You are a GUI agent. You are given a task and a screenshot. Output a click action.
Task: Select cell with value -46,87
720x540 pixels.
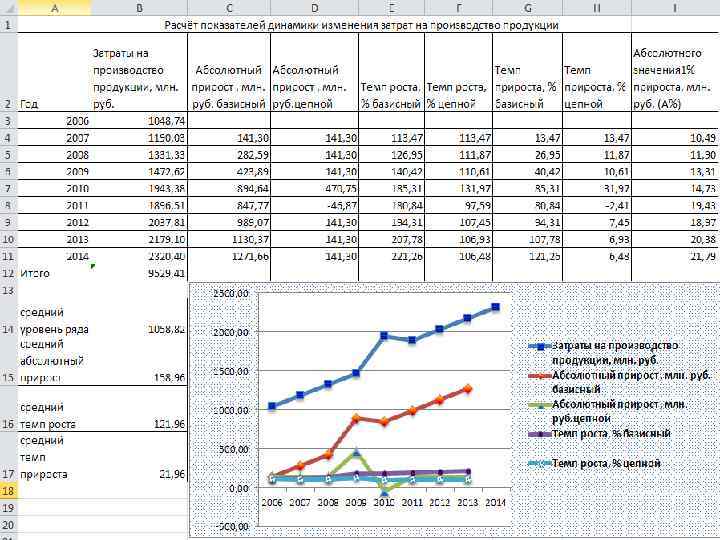[x=315, y=205]
